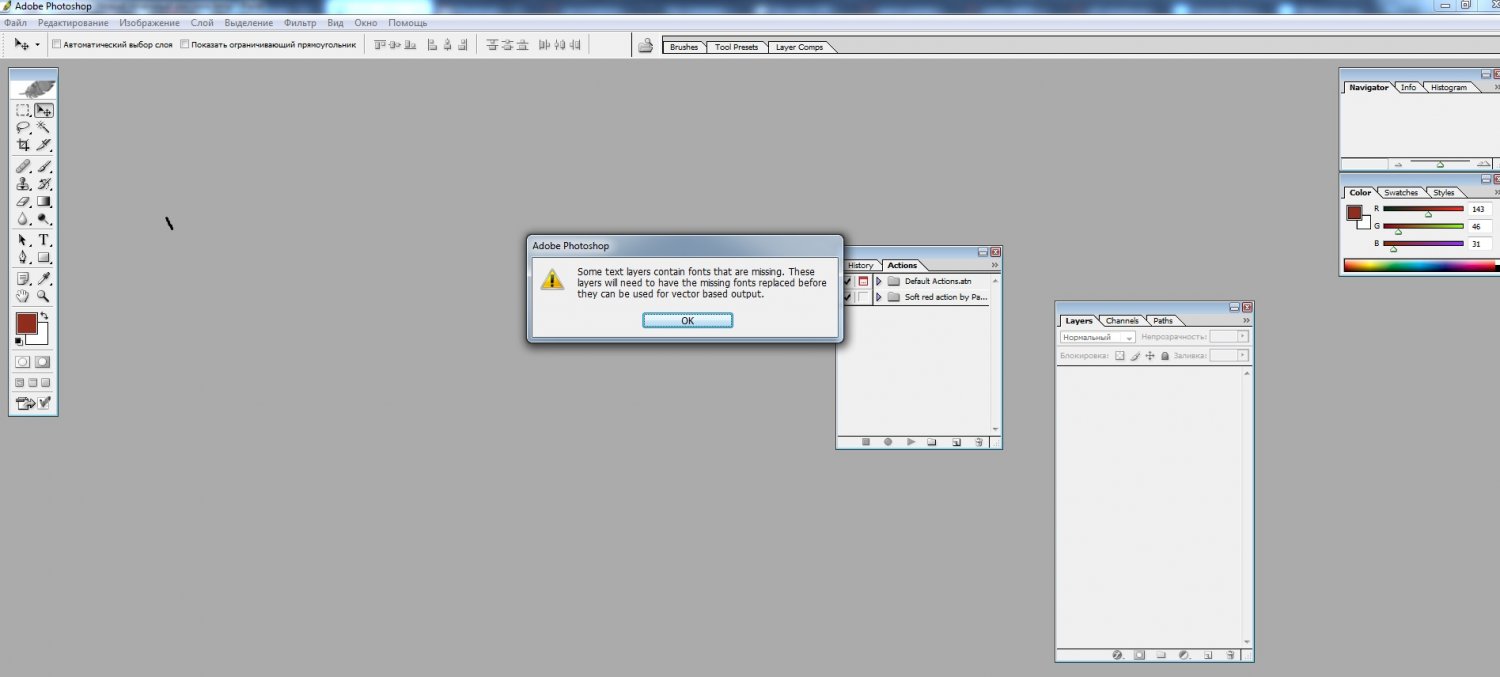Viewport: 1500px width, 677px height.
Task: Open the blend mode dropdown in Layers
Action: coord(1098,337)
